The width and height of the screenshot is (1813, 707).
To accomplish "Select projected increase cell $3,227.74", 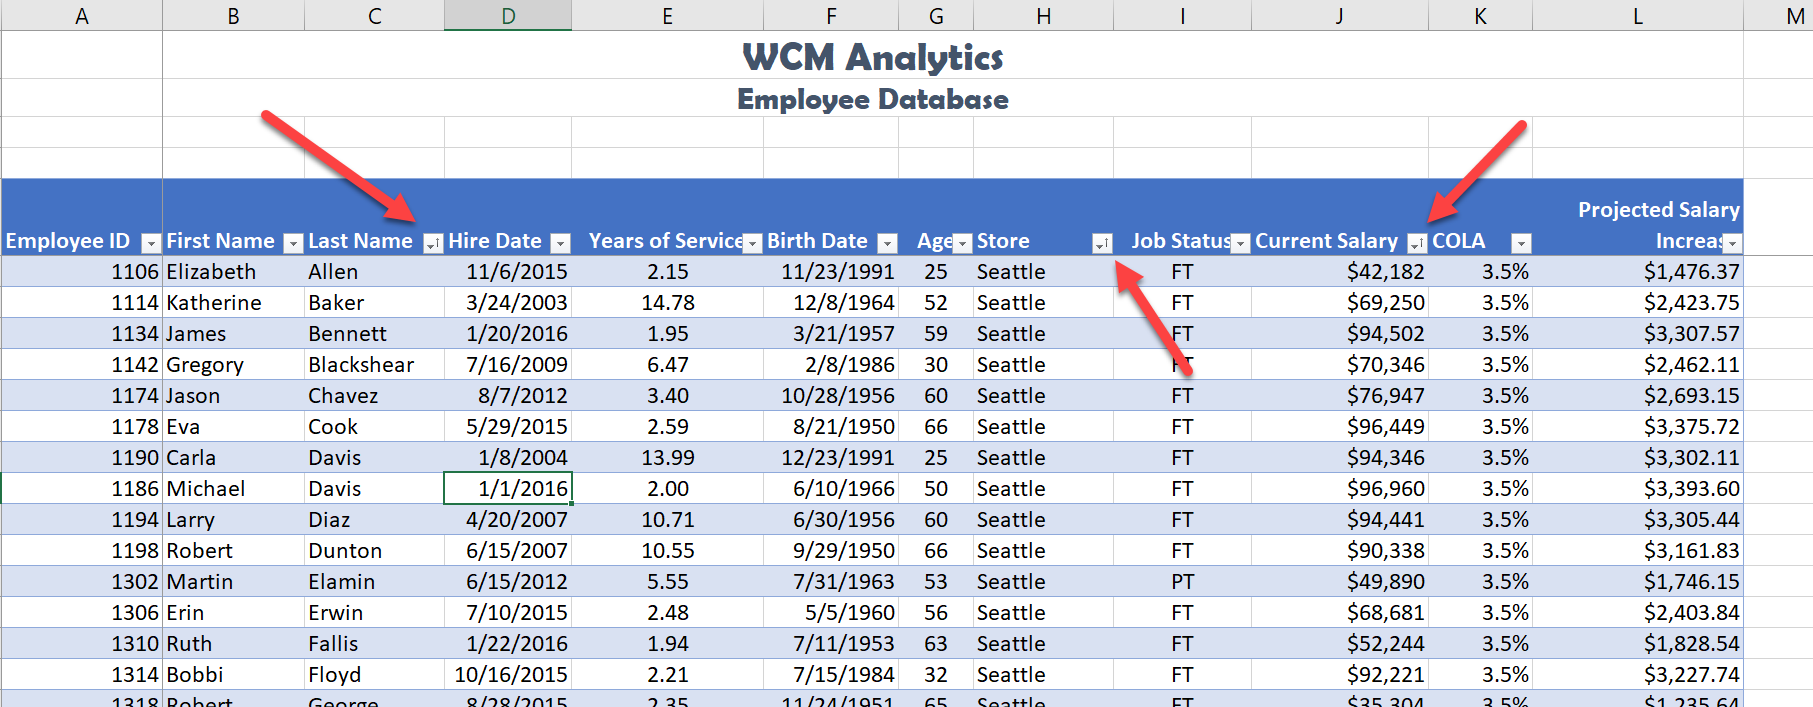I will (1638, 675).
